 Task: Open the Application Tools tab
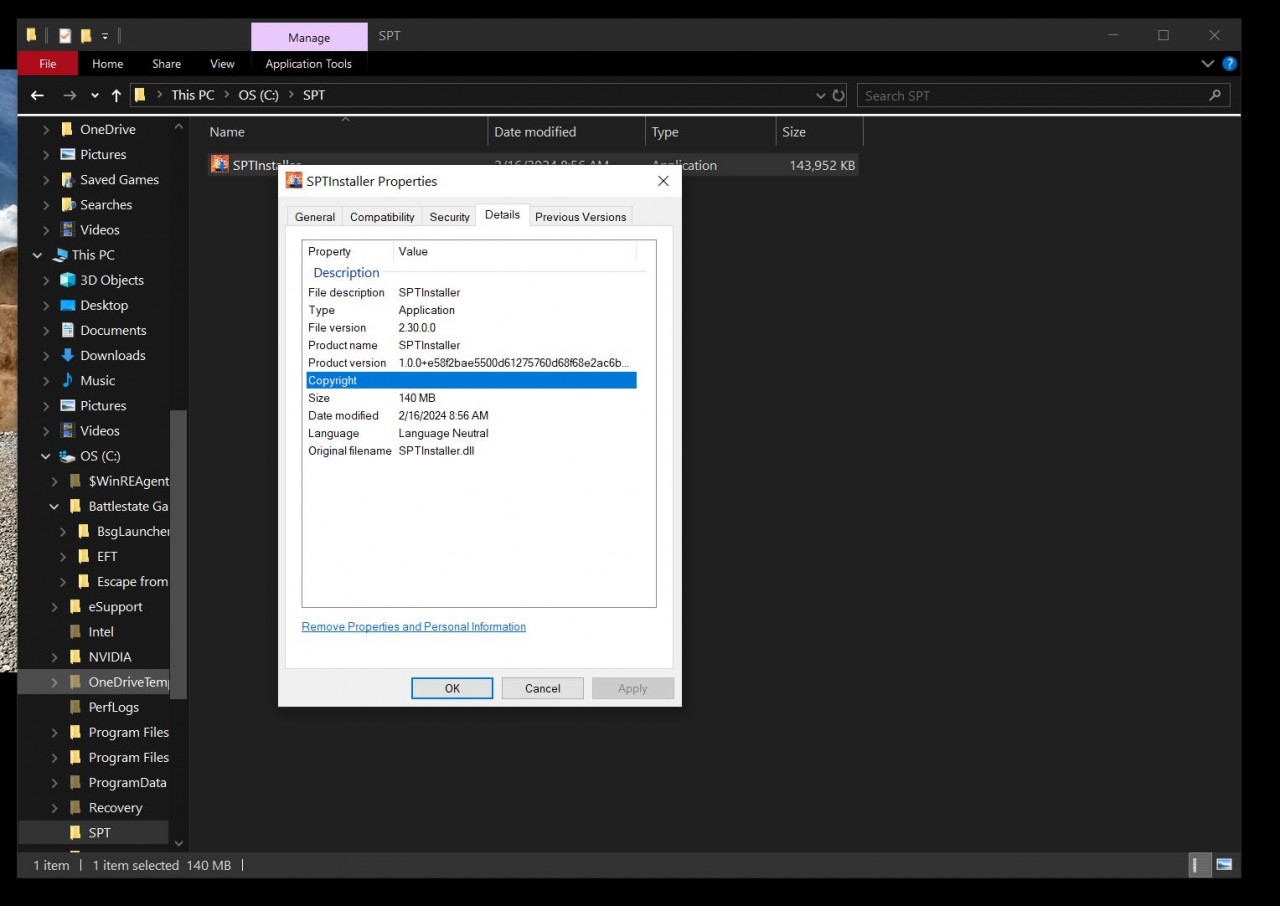[x=308, y=64]
